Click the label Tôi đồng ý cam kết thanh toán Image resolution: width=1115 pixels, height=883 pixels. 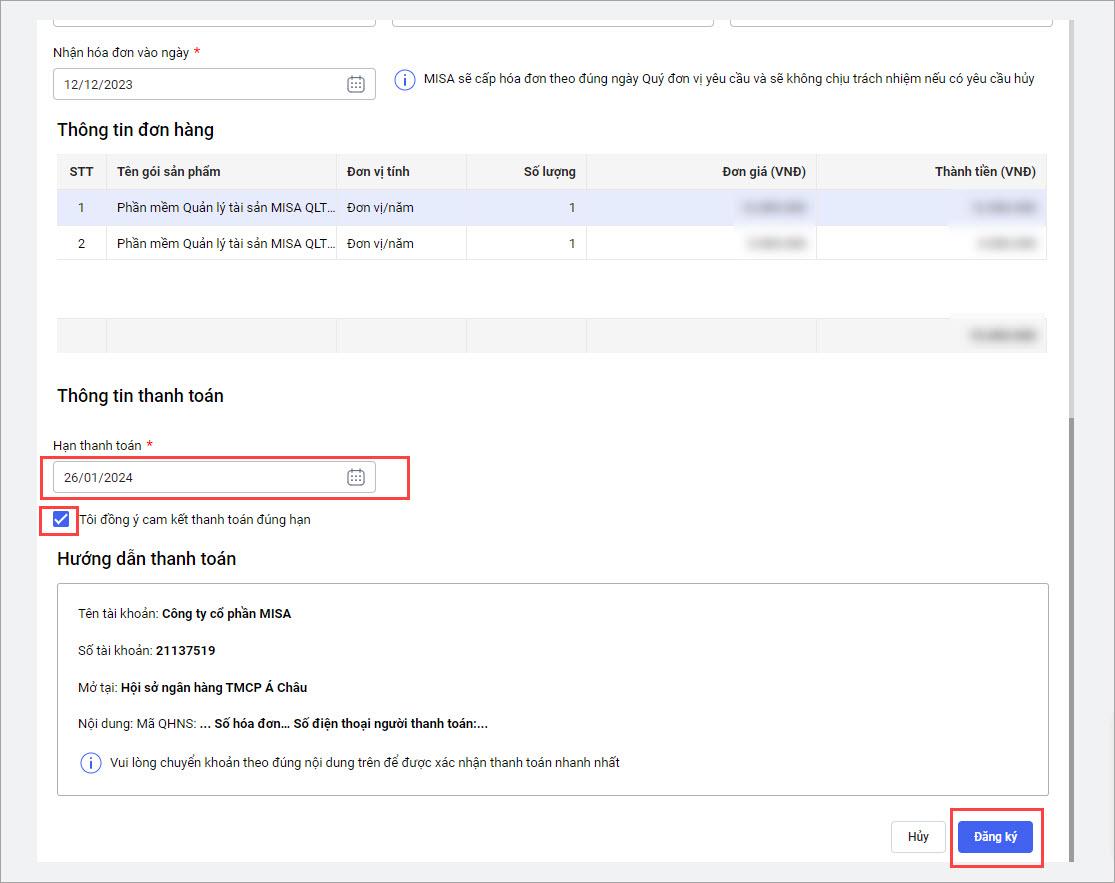pos(195,520)
